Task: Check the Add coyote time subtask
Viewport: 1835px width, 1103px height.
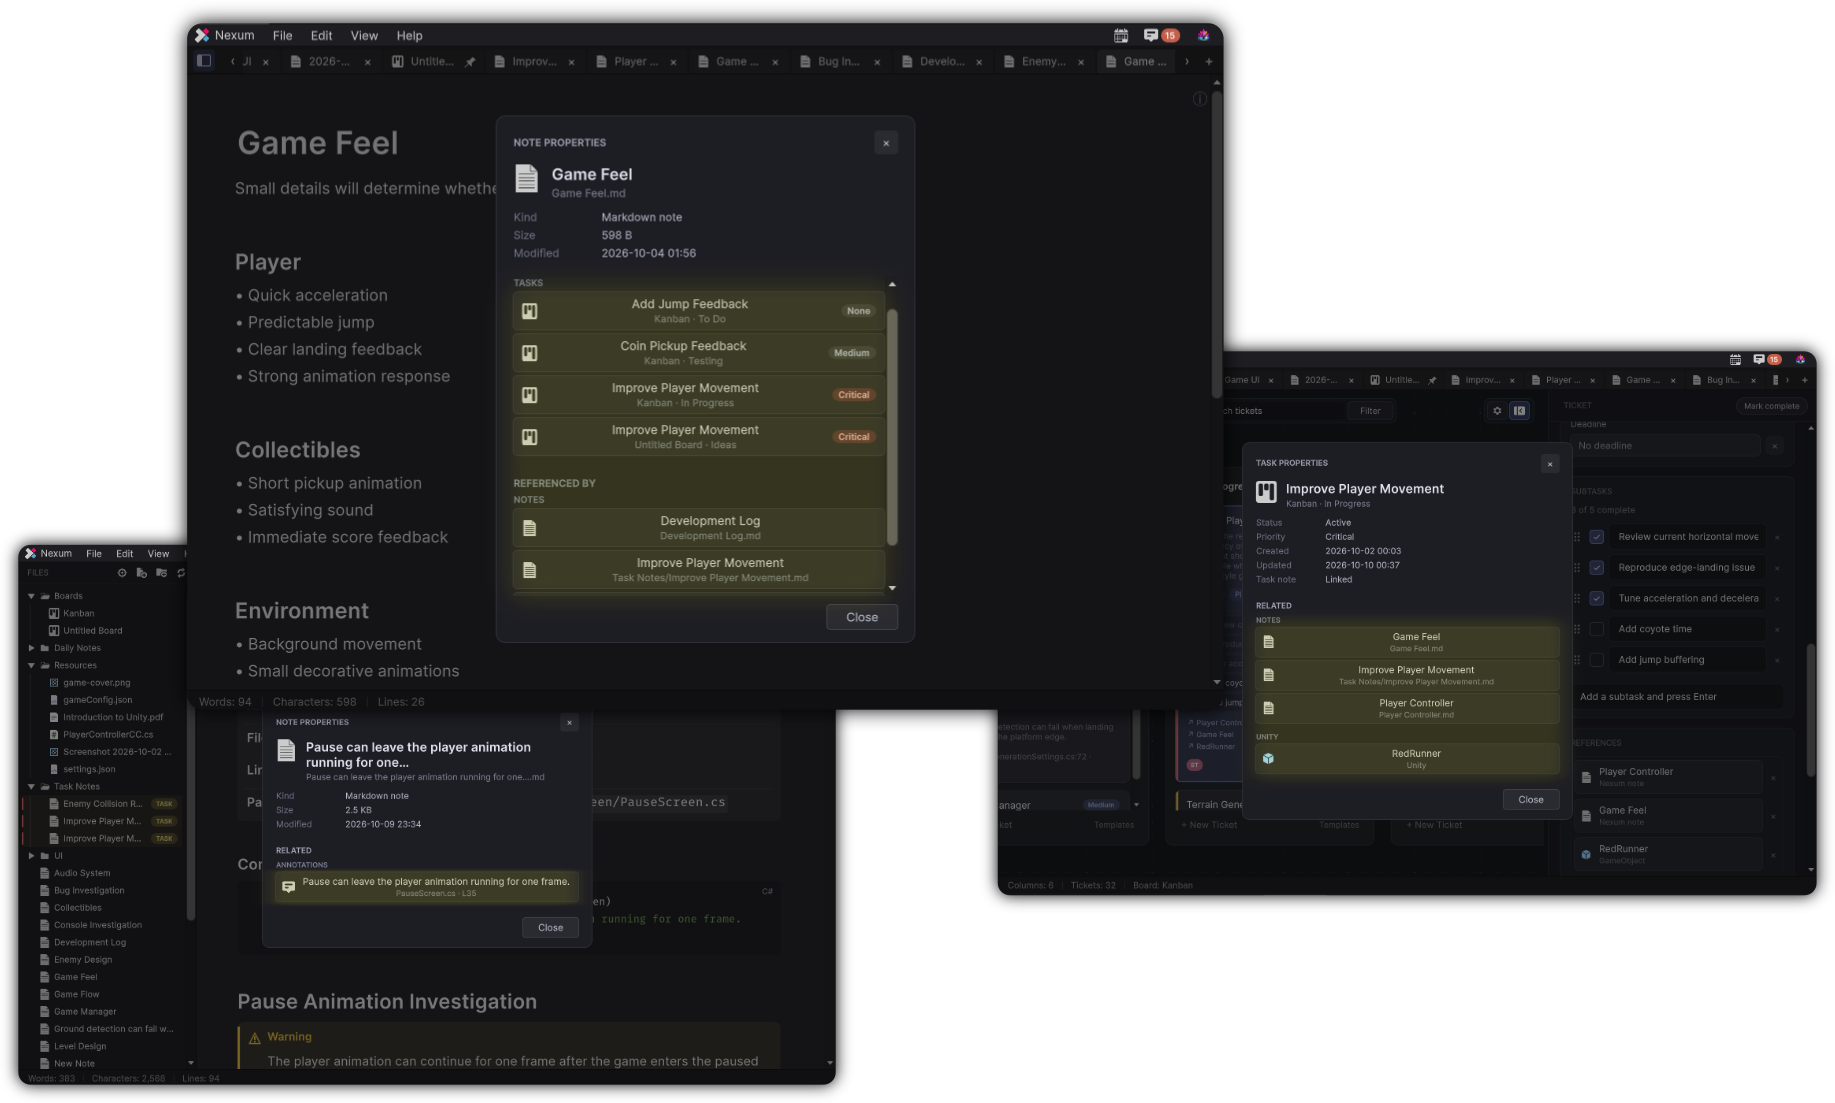Action: coord(1597,629)
